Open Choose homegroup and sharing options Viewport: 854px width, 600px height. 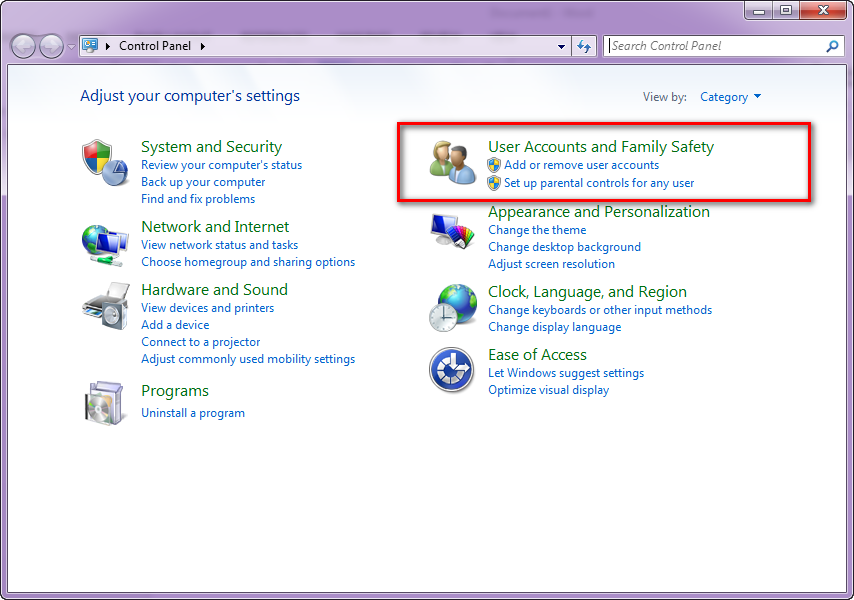pos(248,262)
